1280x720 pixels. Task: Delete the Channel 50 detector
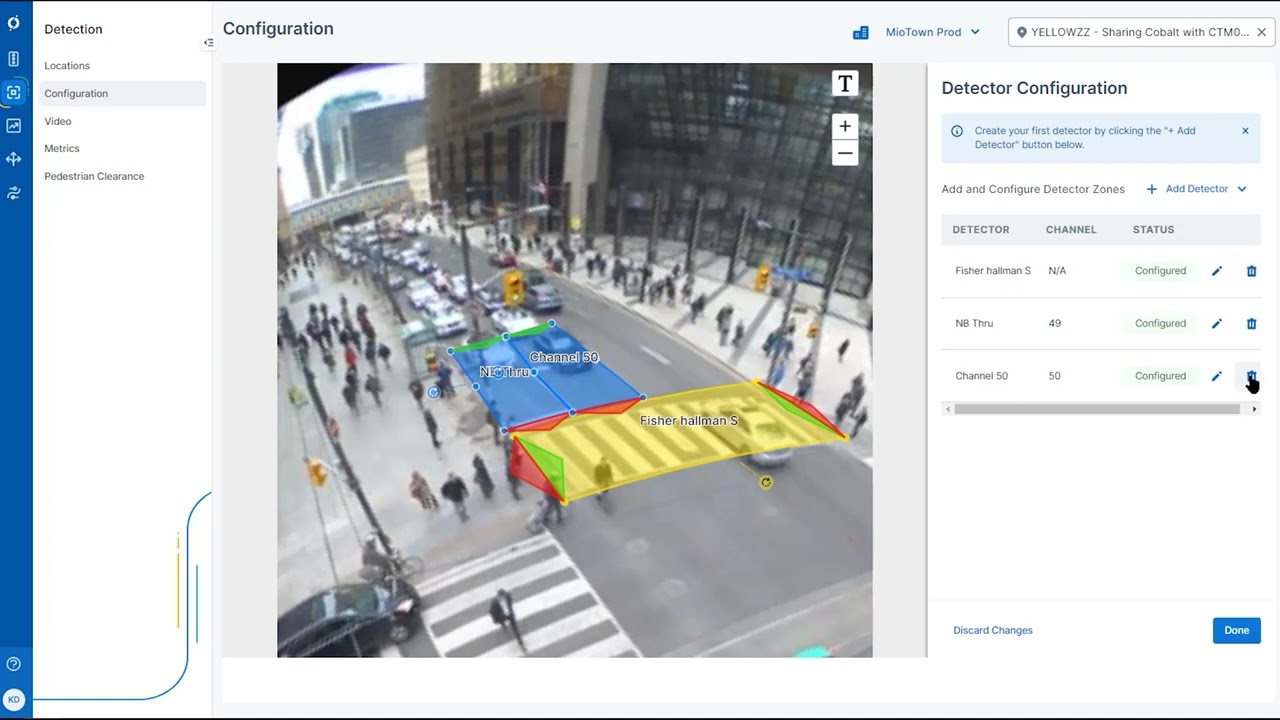click(1250, 375)
